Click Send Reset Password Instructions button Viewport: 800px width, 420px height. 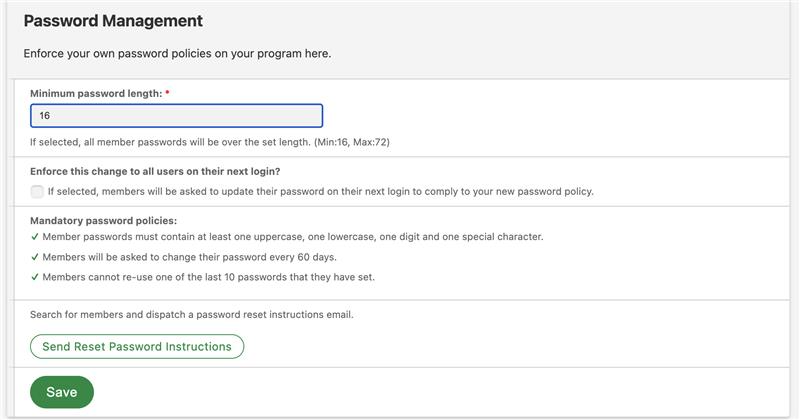point(137,347)
